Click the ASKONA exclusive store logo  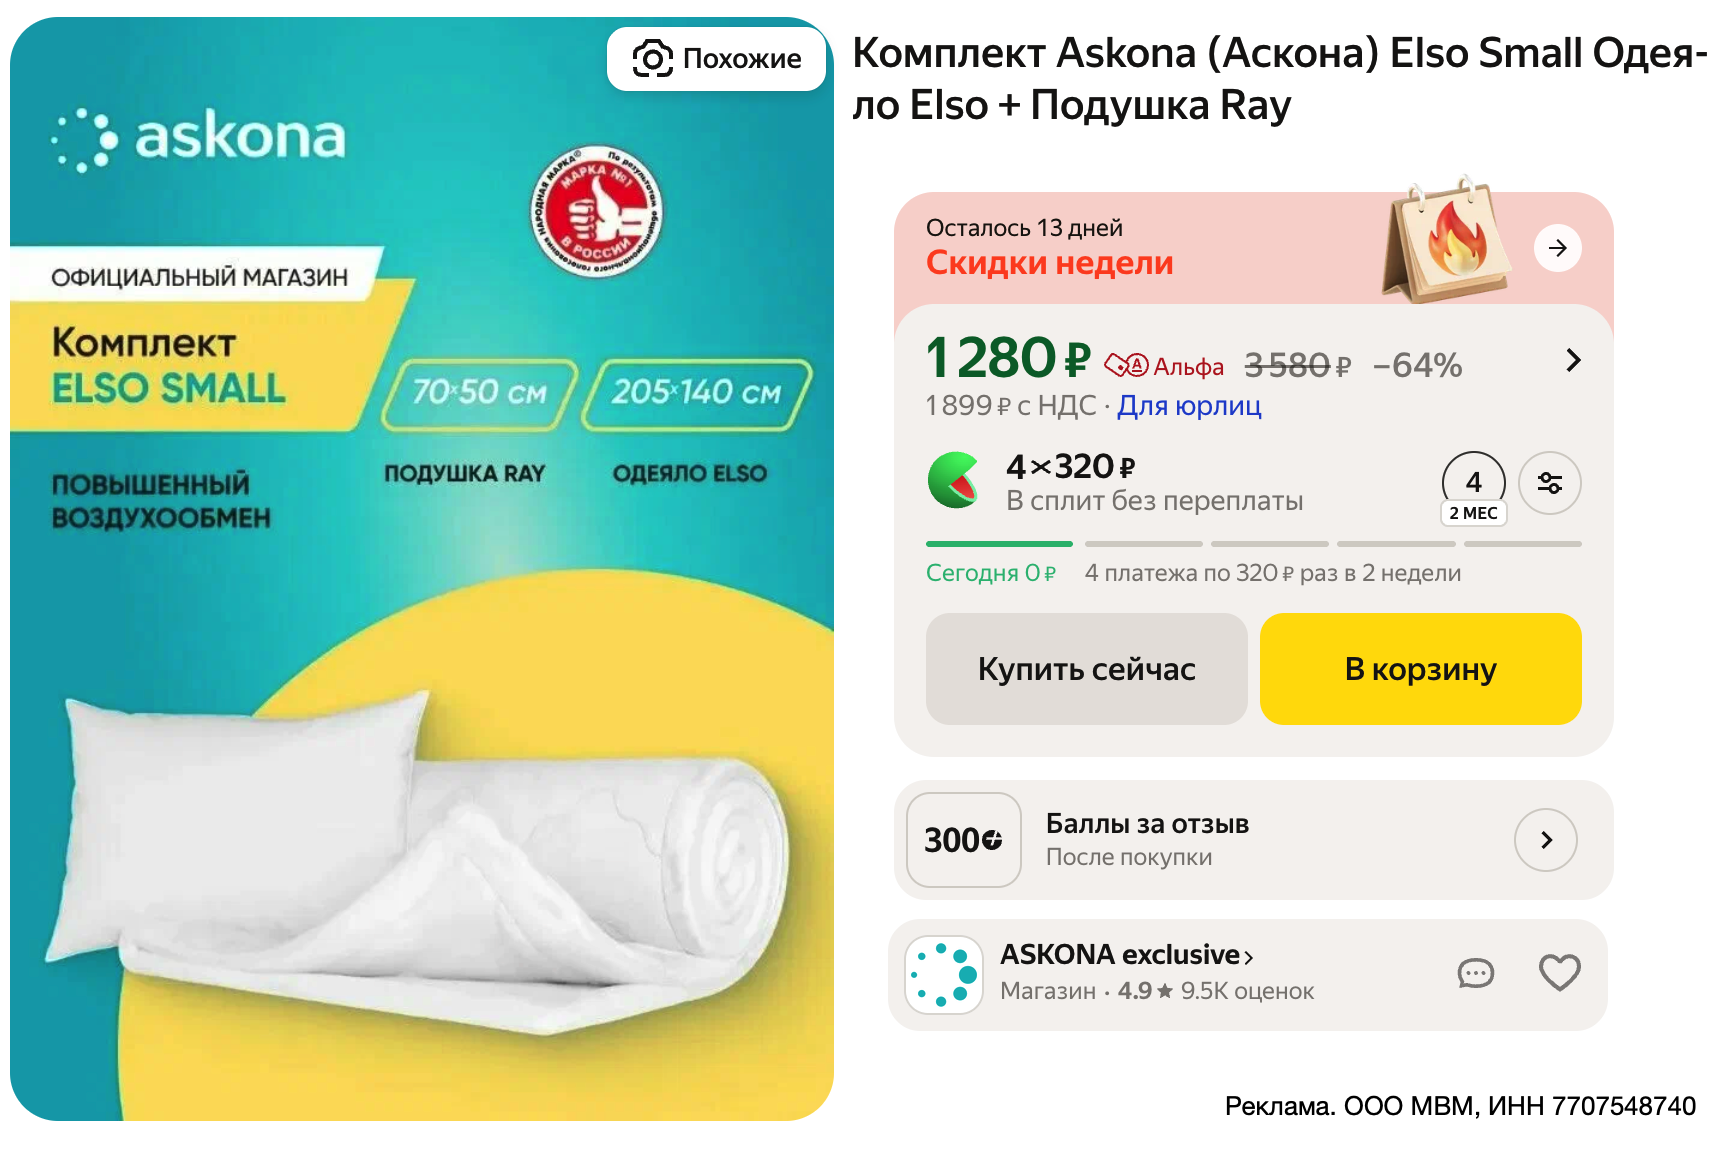944,975
